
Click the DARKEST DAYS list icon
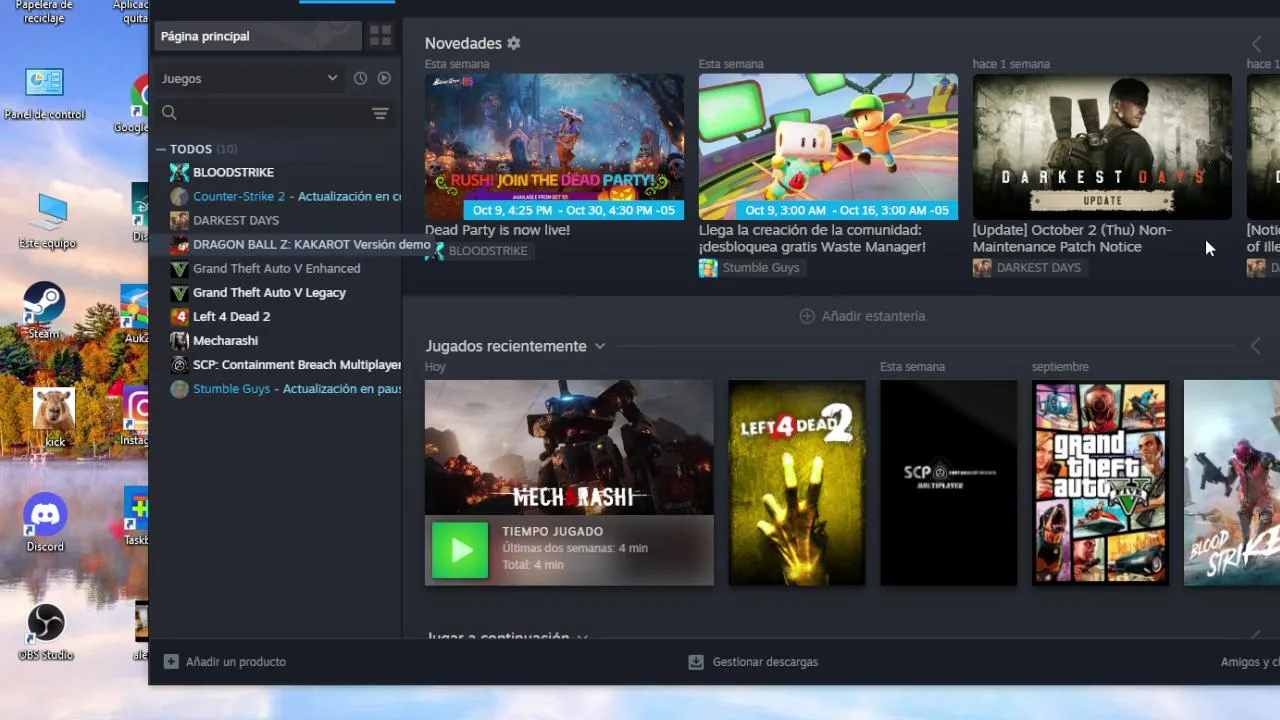coord(179,220)
